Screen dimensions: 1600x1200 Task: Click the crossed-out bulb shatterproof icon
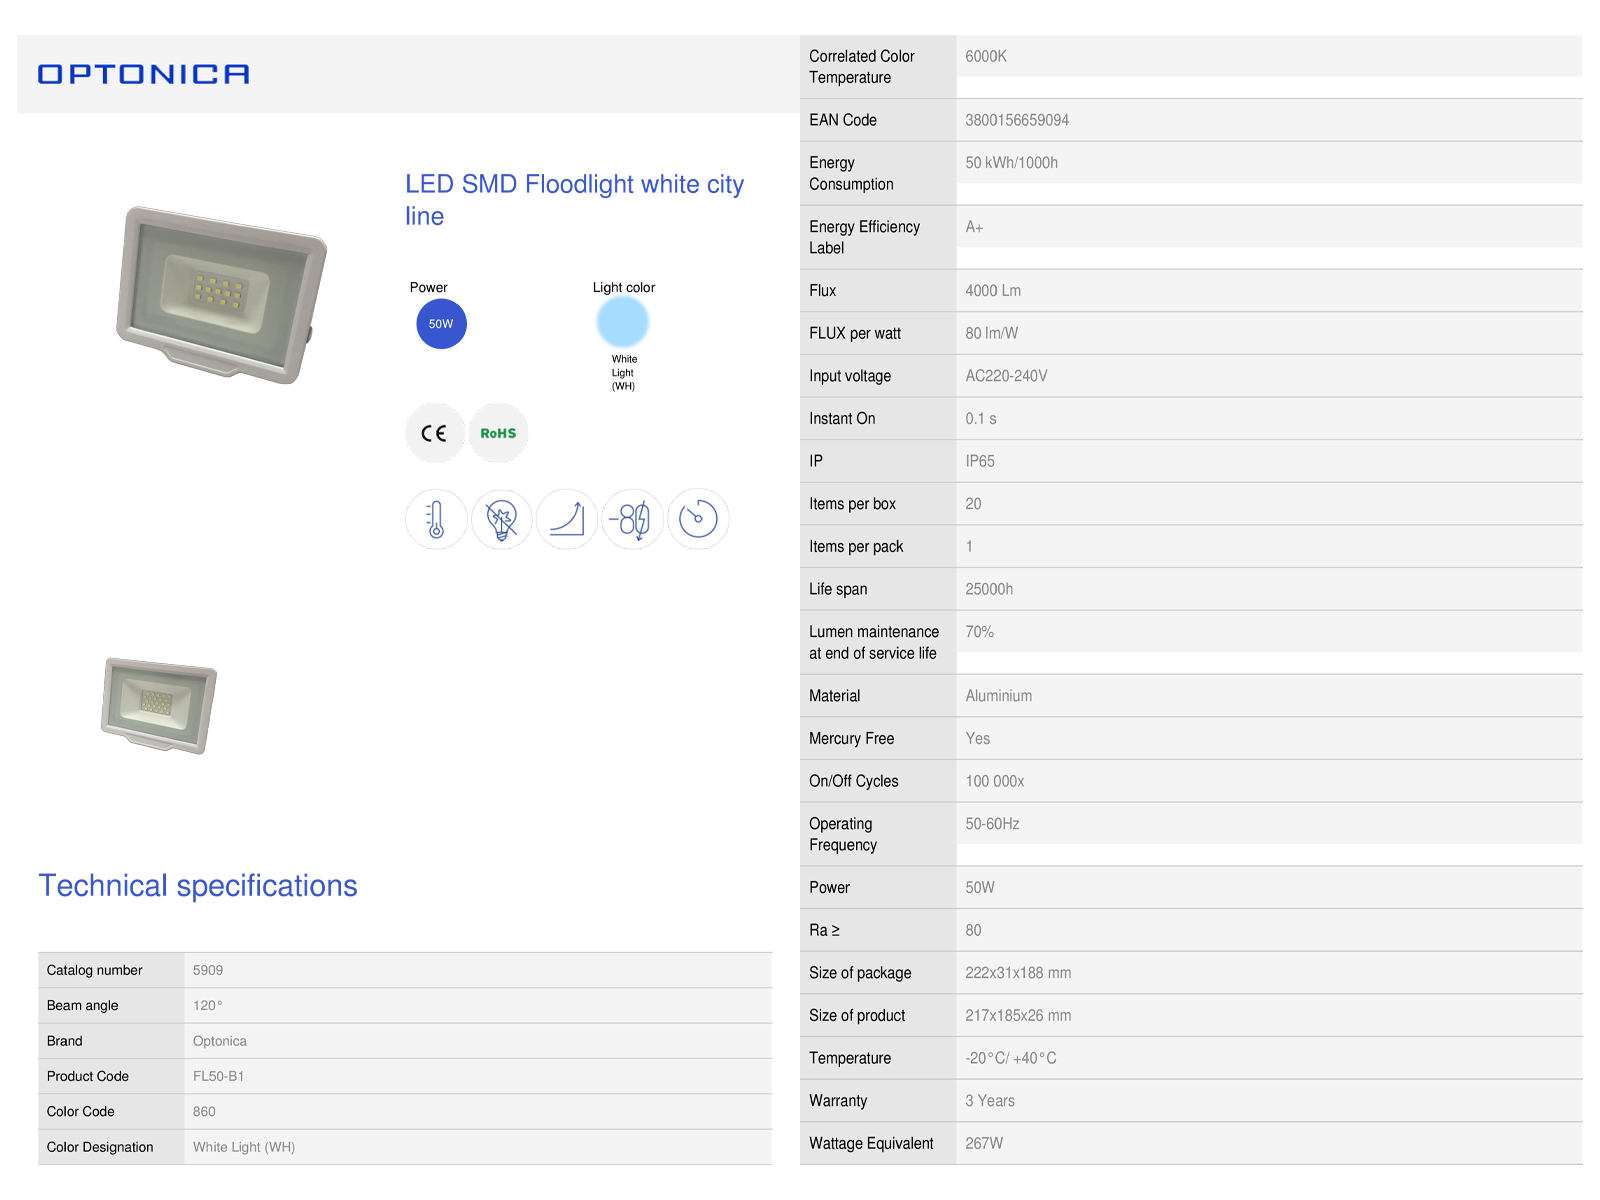501,519
